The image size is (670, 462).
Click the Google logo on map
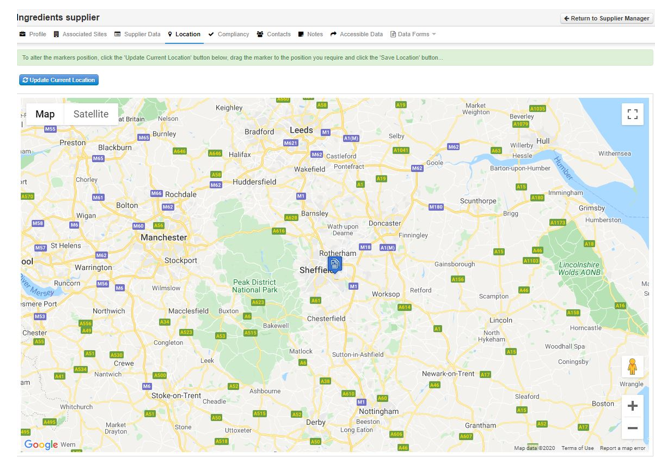point(41,444)
